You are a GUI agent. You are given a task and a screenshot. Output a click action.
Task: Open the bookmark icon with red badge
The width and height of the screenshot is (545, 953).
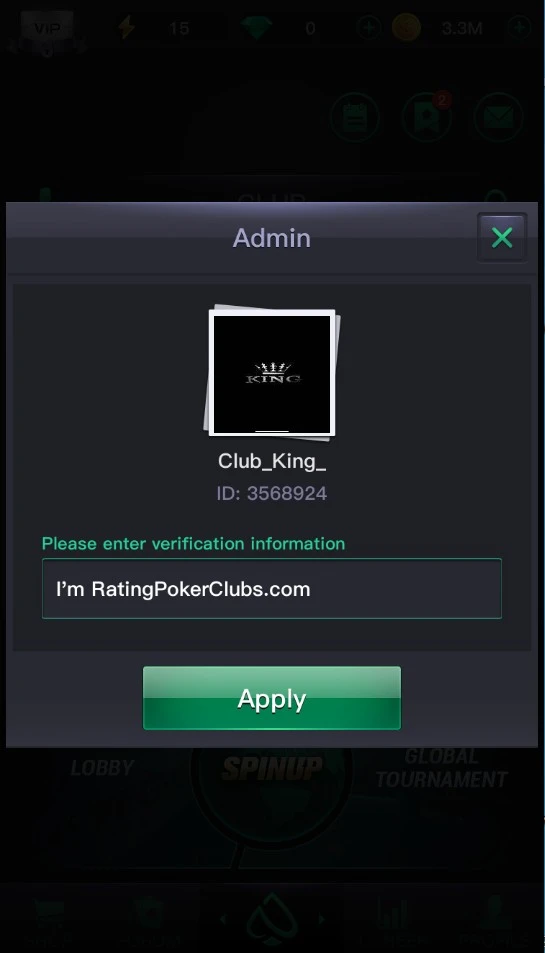pyautogui.click(x=427, y=117)
